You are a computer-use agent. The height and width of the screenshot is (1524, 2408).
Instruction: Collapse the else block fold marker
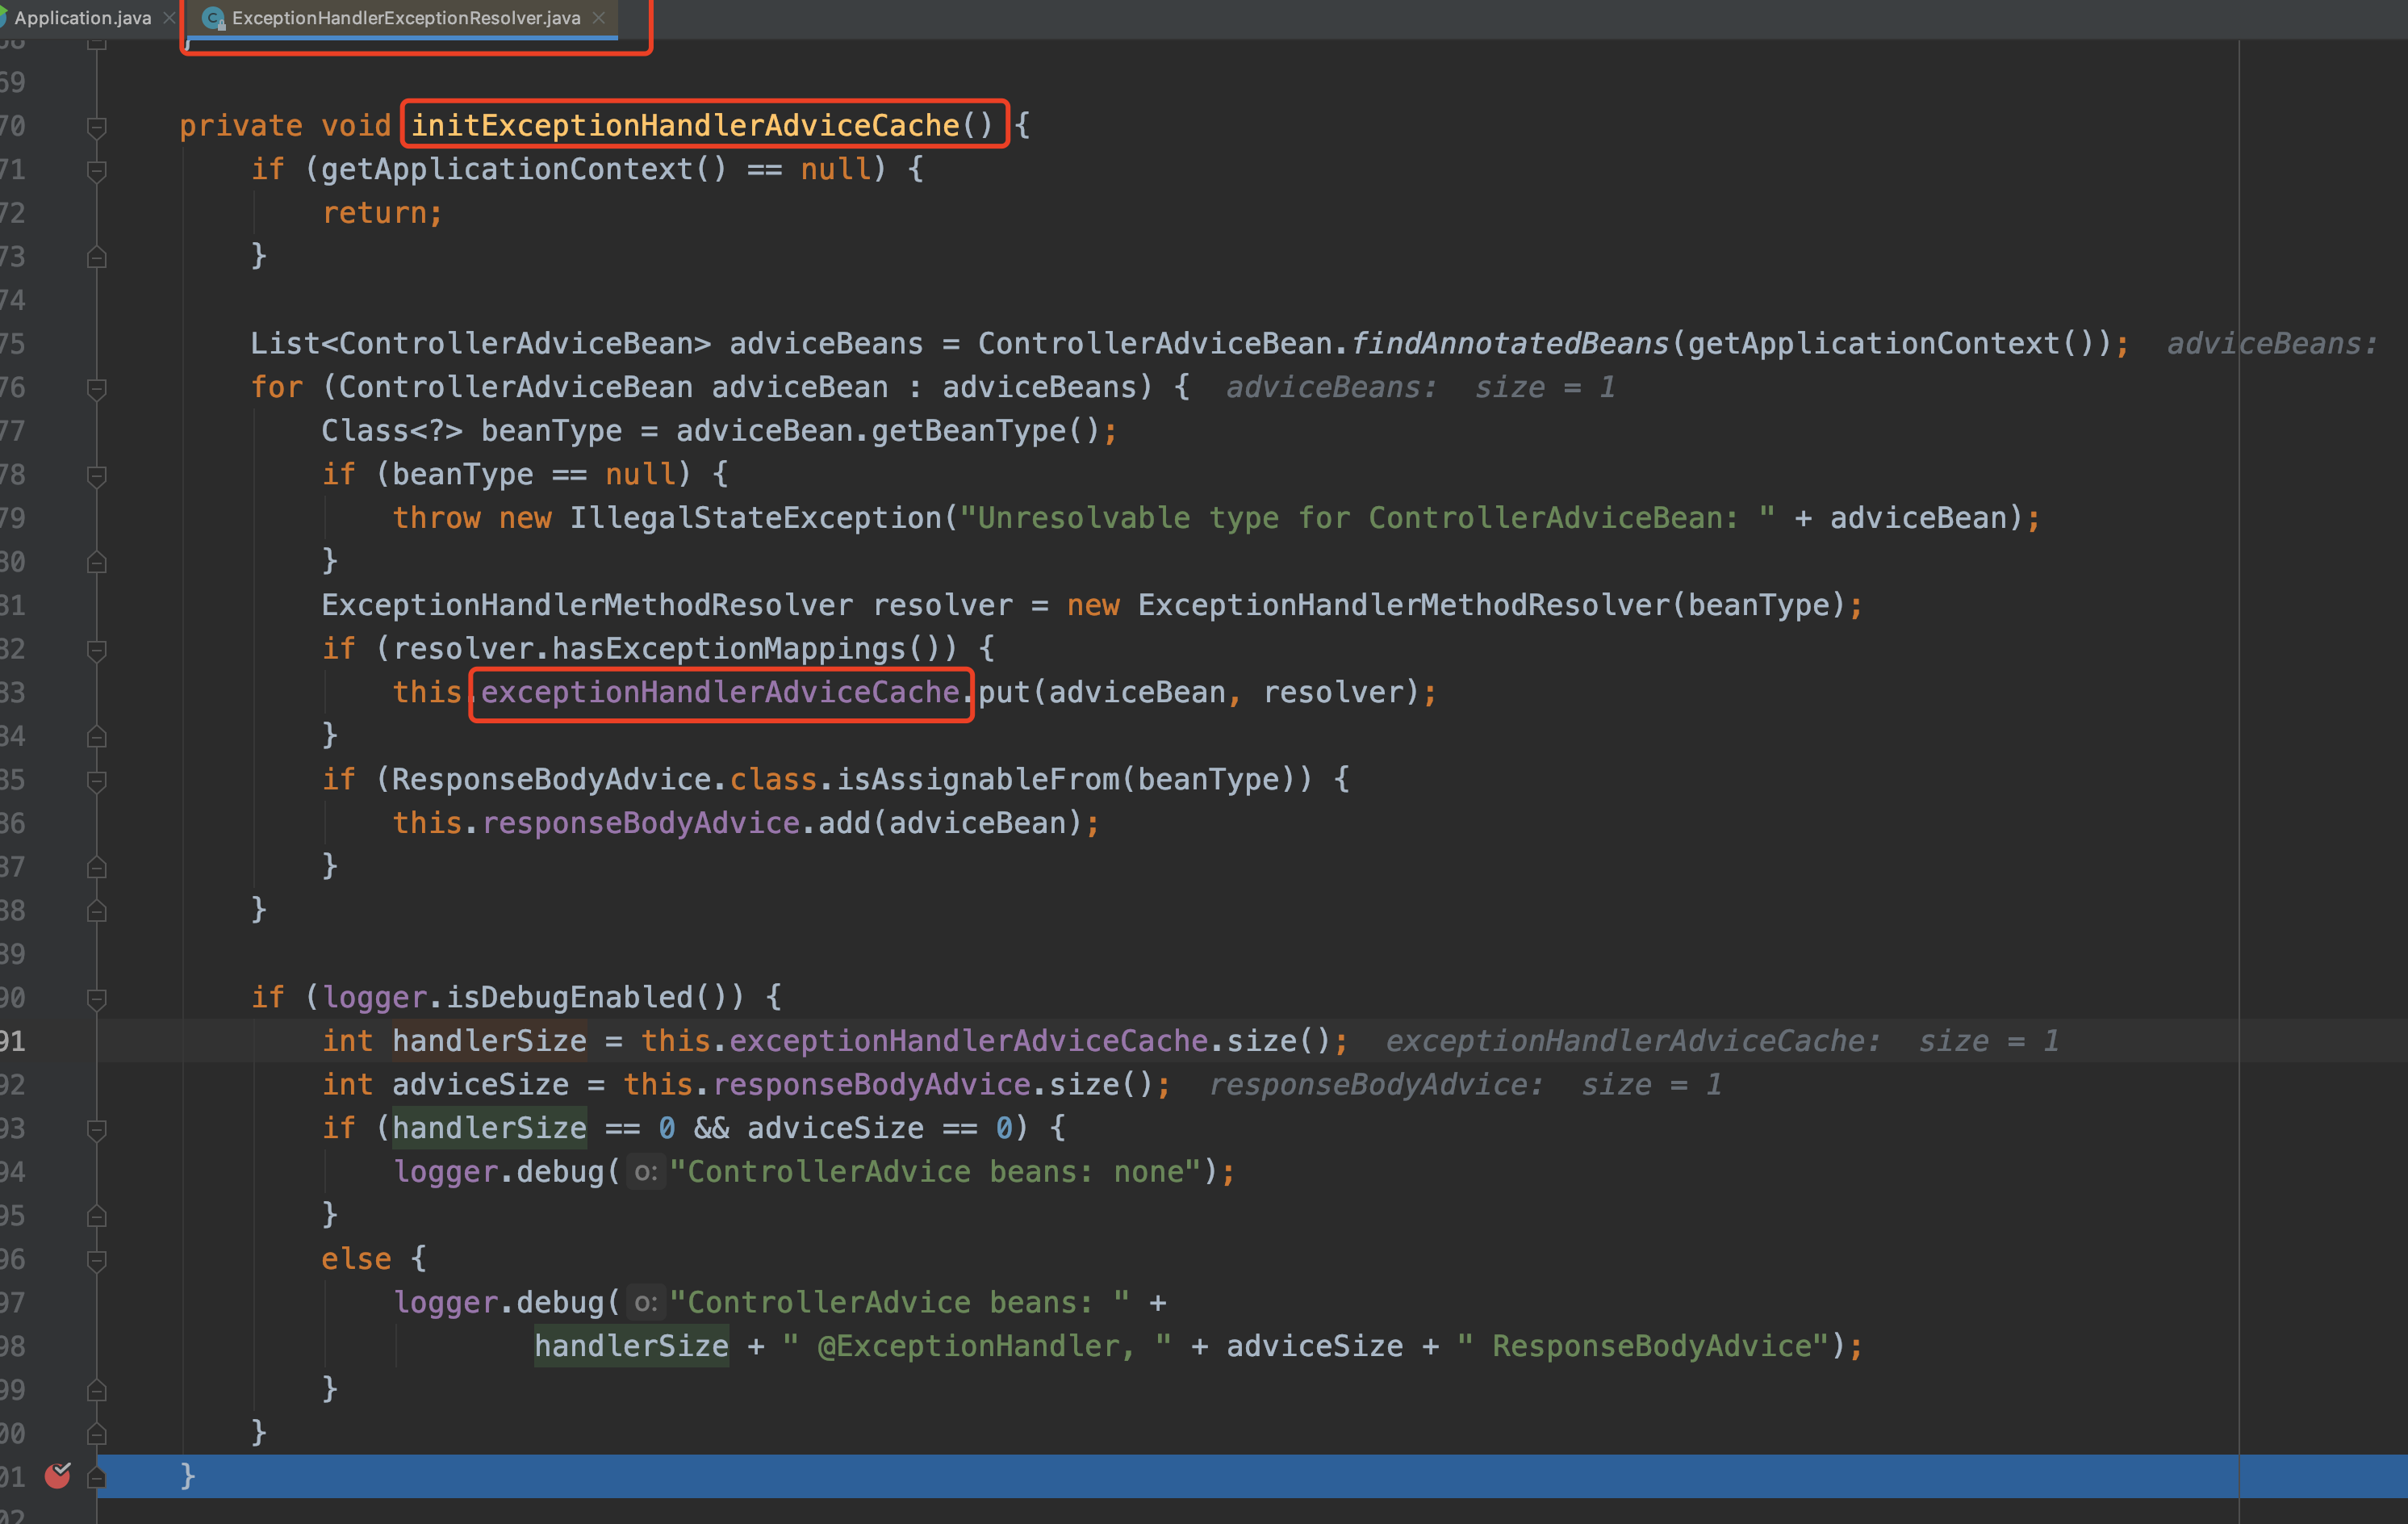pos(97,1261)
